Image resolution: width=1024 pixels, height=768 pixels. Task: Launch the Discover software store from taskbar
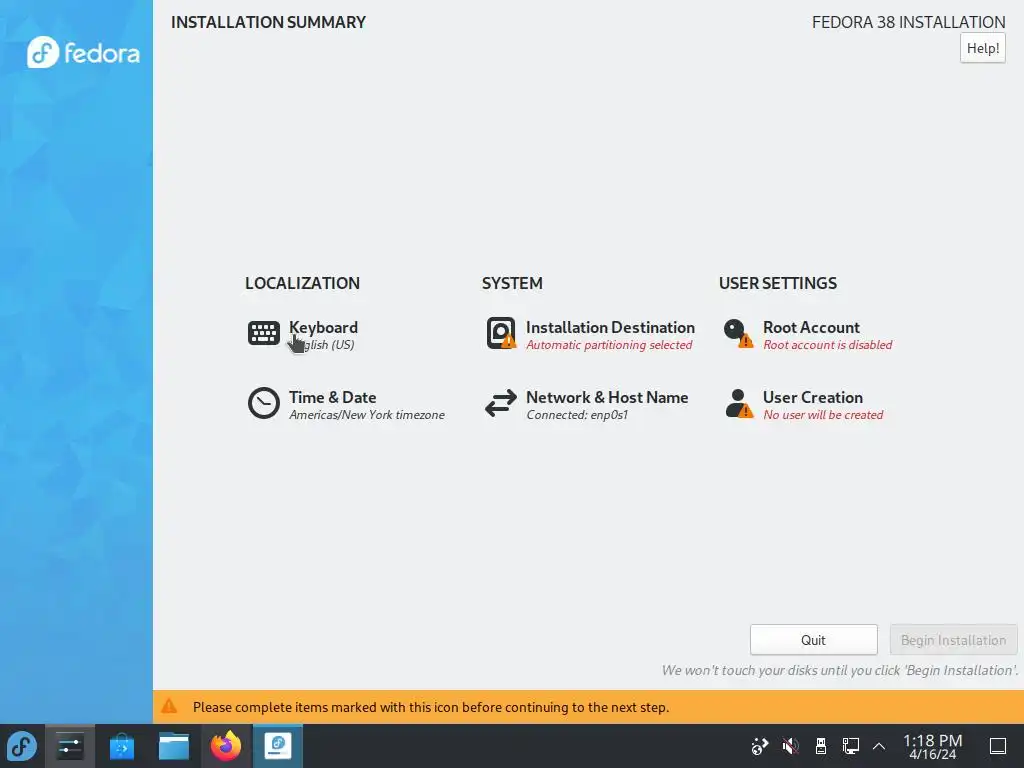click(x=121, y=746)
